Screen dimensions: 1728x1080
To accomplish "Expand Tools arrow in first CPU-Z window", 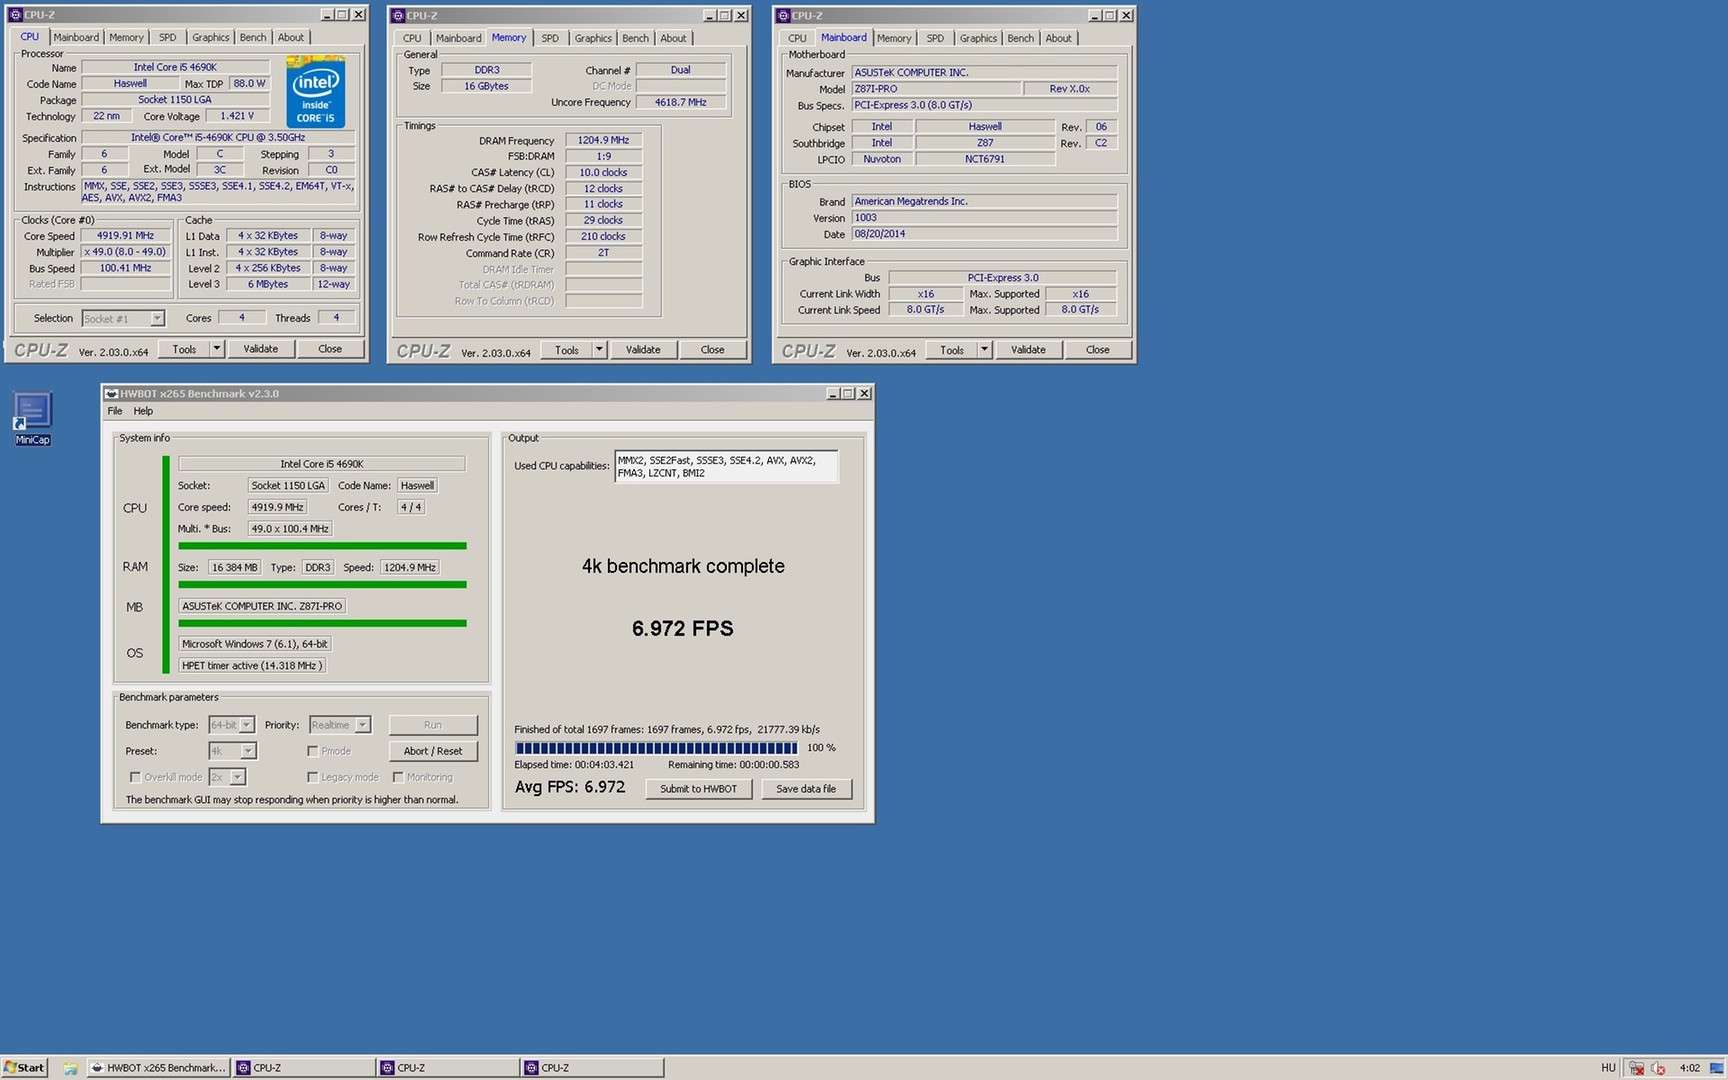I will tap(217, 349).
